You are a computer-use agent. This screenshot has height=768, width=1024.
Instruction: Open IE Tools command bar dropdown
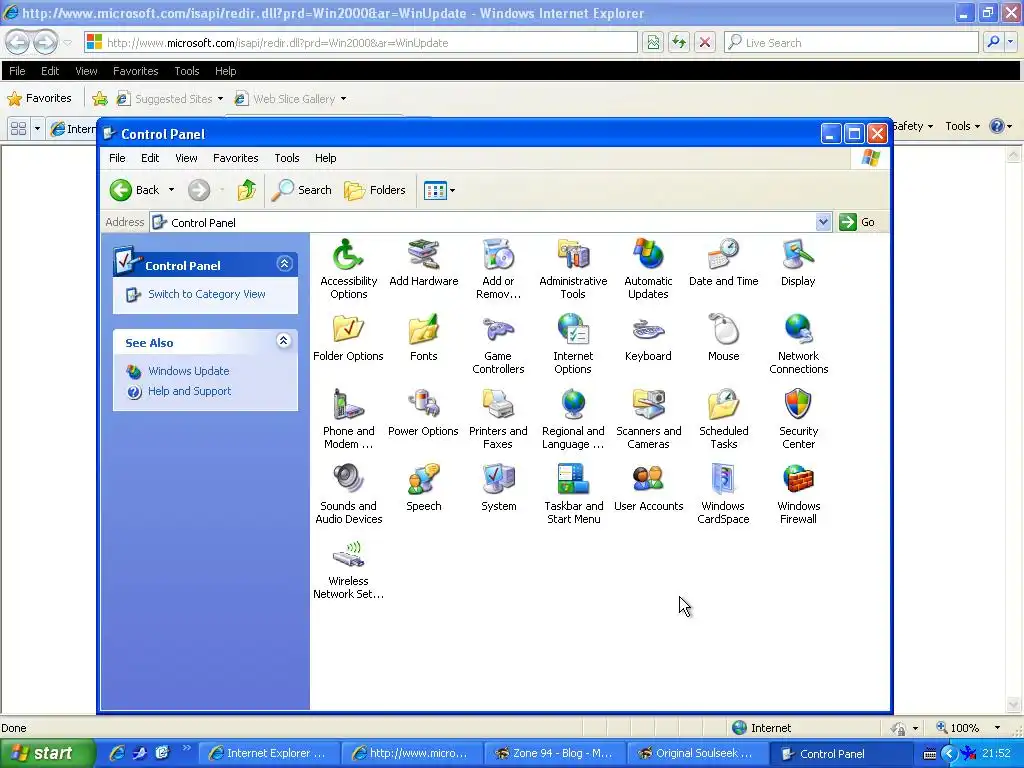click(963, 126)
